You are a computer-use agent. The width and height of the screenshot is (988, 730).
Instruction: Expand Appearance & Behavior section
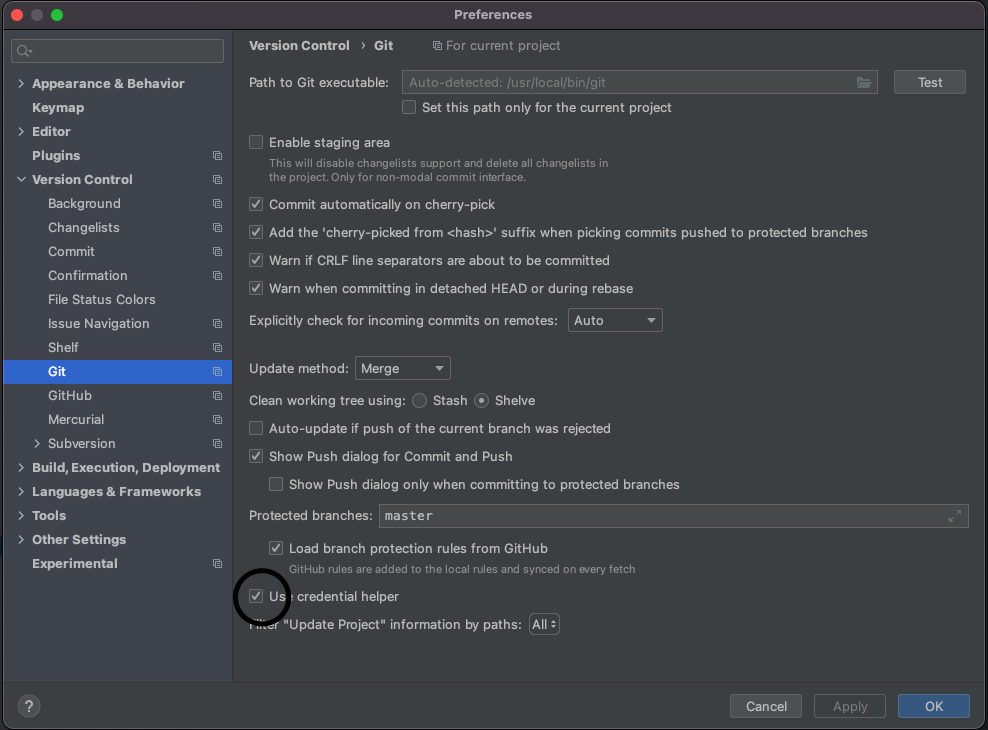[21, 83]
